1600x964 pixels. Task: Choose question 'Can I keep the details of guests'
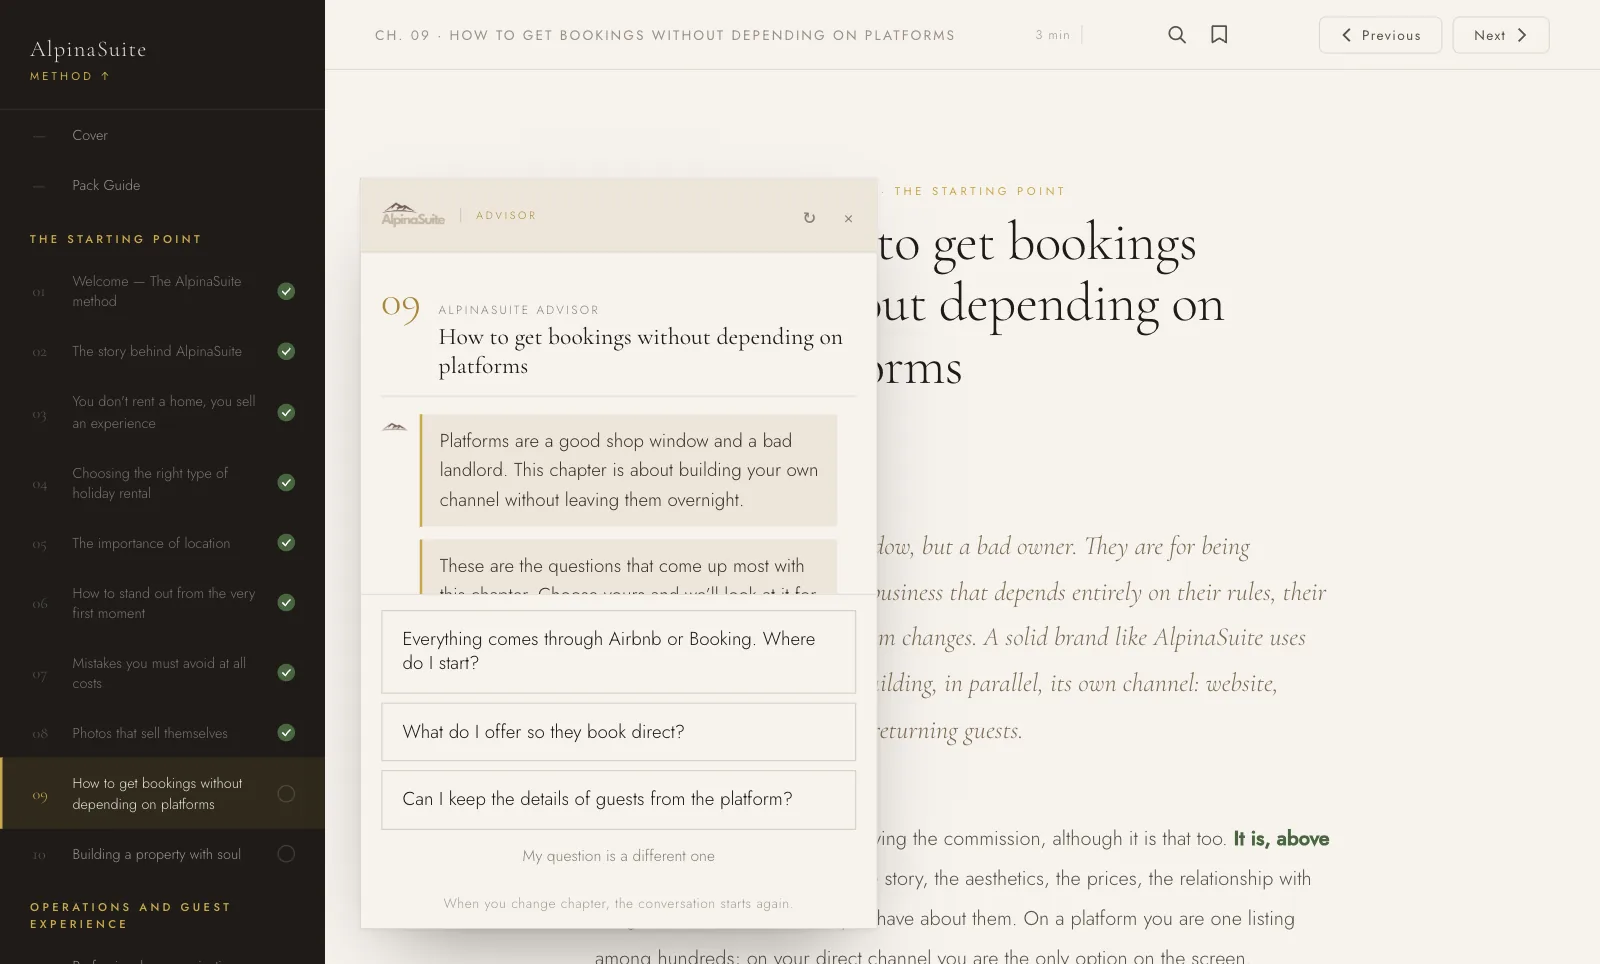[x=618, y=799]
